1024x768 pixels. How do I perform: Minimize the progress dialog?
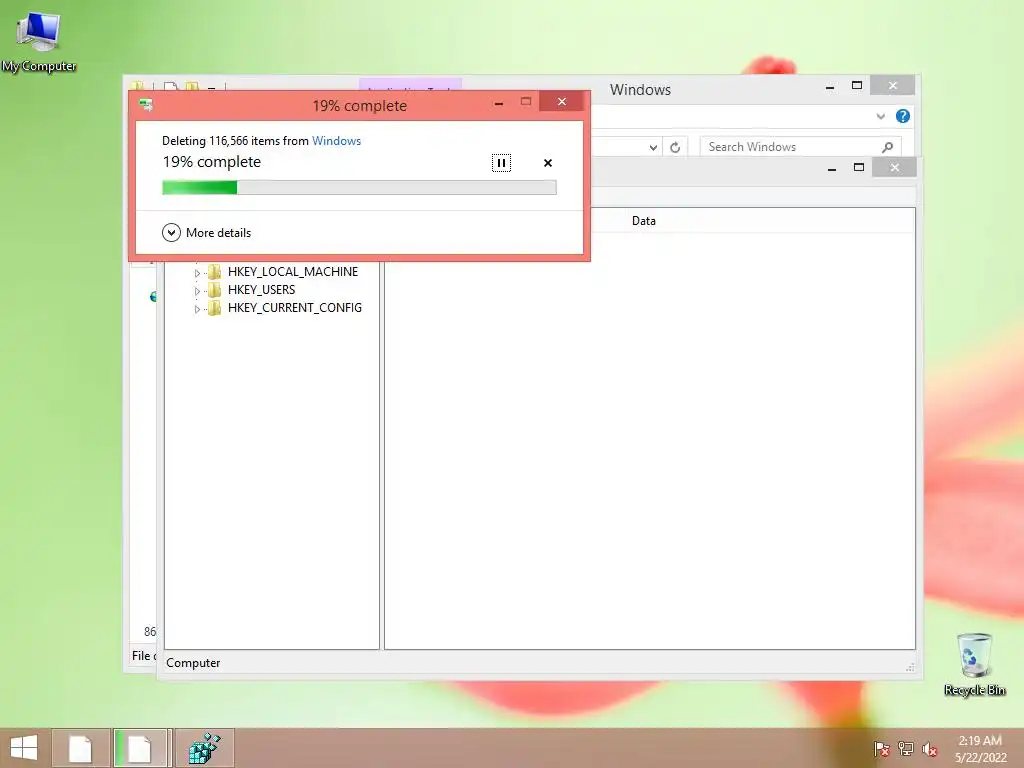(x=499, y=103)
